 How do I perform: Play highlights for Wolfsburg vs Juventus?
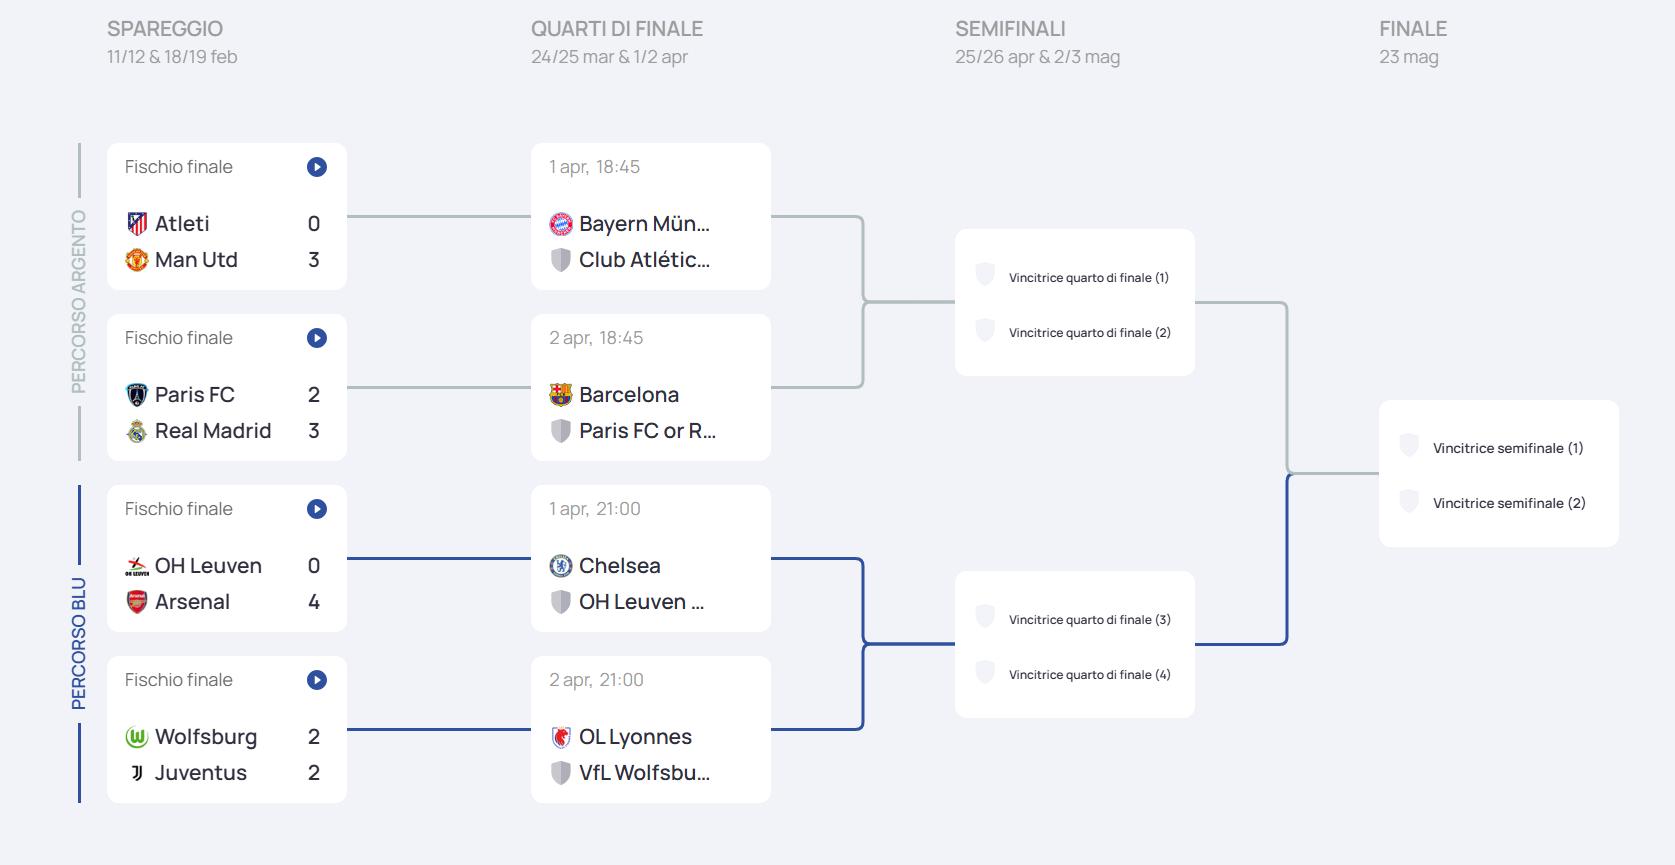click(x=317, y=680)
